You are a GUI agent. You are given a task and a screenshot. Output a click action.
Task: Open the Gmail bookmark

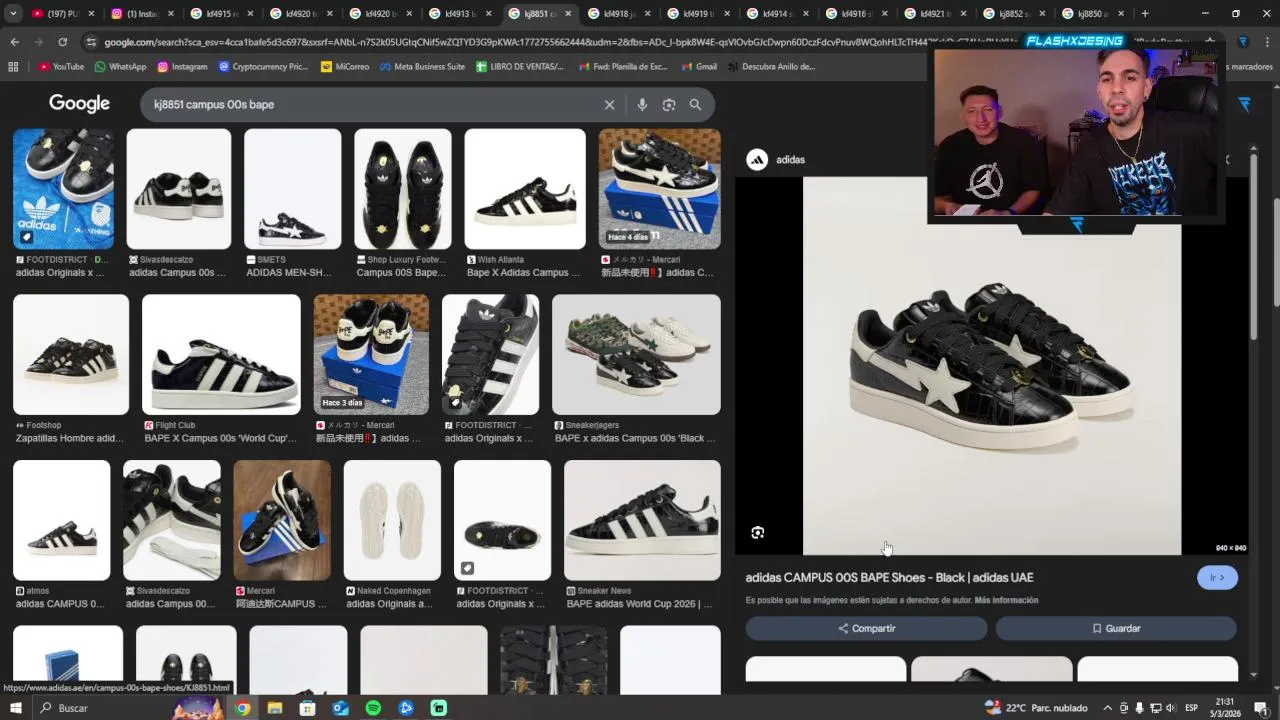[699, 67]
